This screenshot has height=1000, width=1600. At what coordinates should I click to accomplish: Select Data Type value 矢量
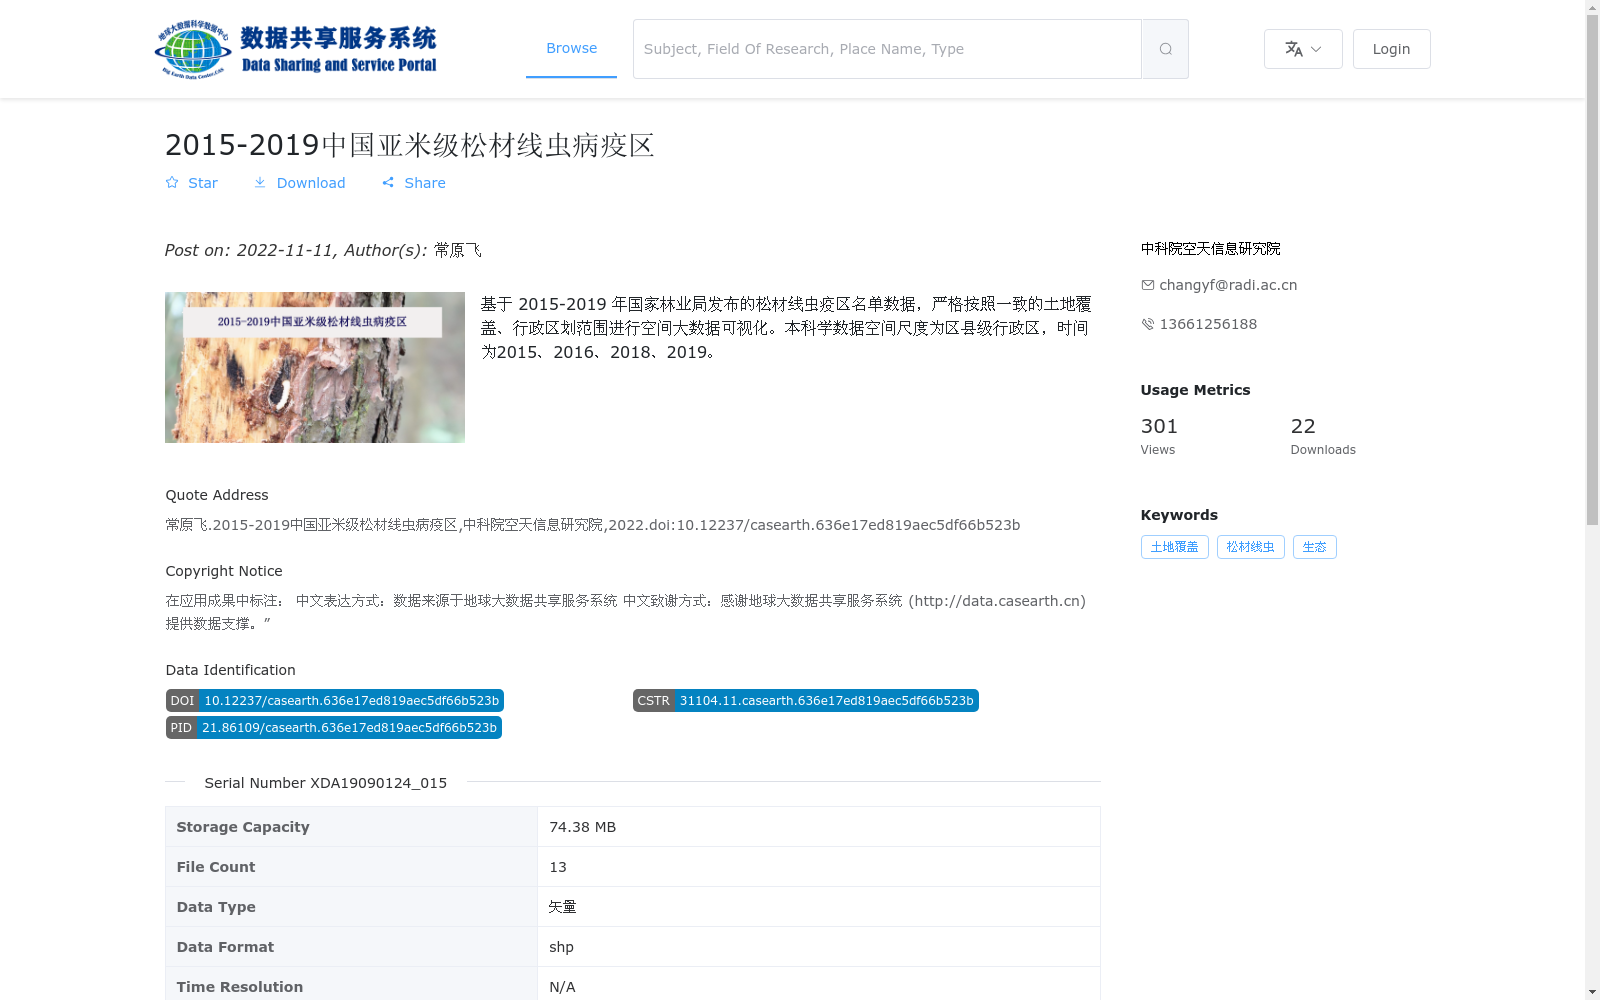tap(563, 907)
